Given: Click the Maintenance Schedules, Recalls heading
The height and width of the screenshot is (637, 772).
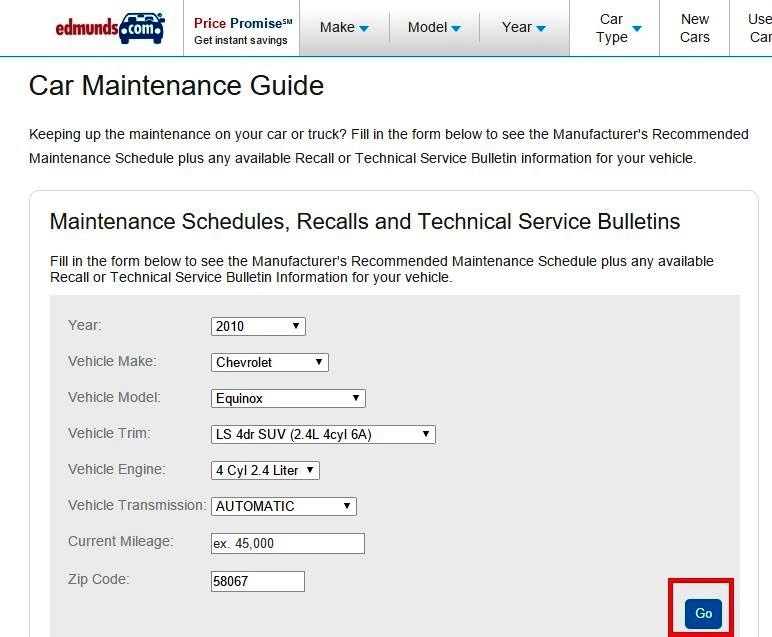Looking at the screenshot, I should pos(365,222).
